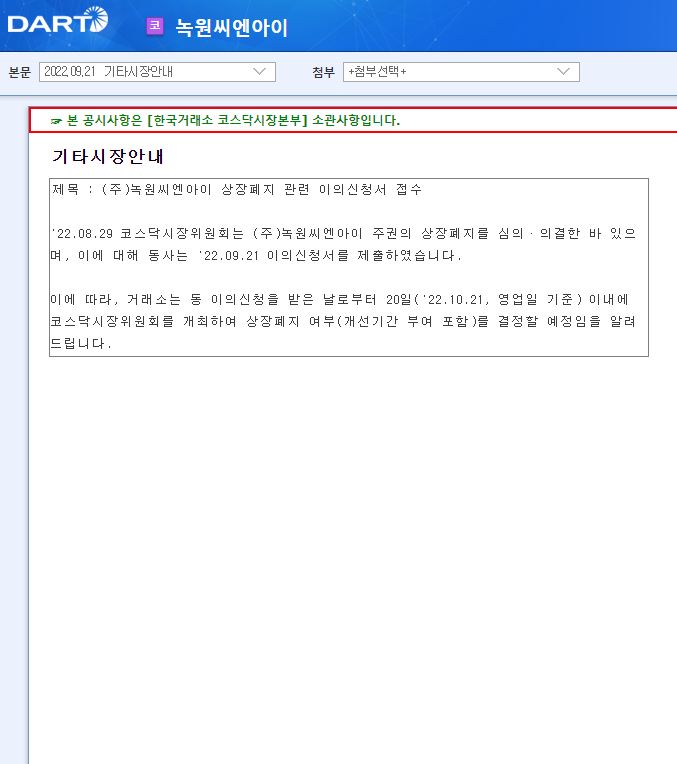Viewport: 677px width, 764px height.
Task: Click the 본문 label
Action: pos(20,73)
